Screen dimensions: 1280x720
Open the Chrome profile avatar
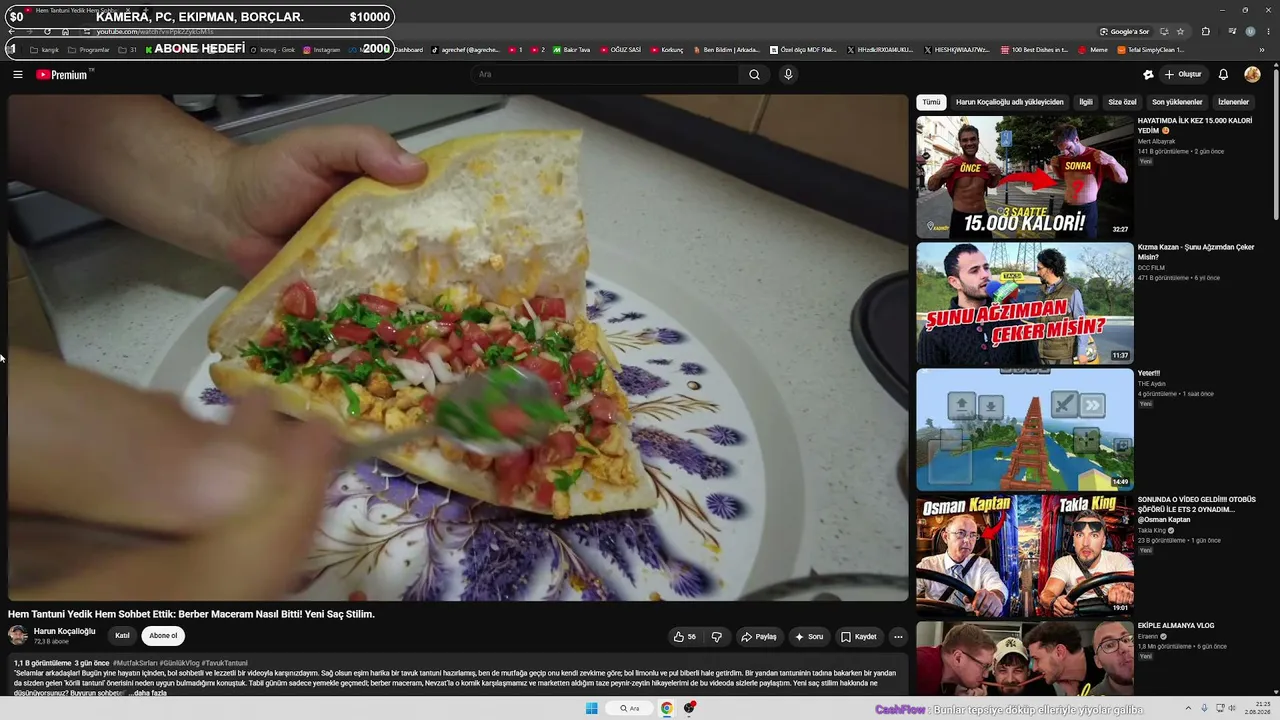pyautogui.click(x=1250, y=31)
